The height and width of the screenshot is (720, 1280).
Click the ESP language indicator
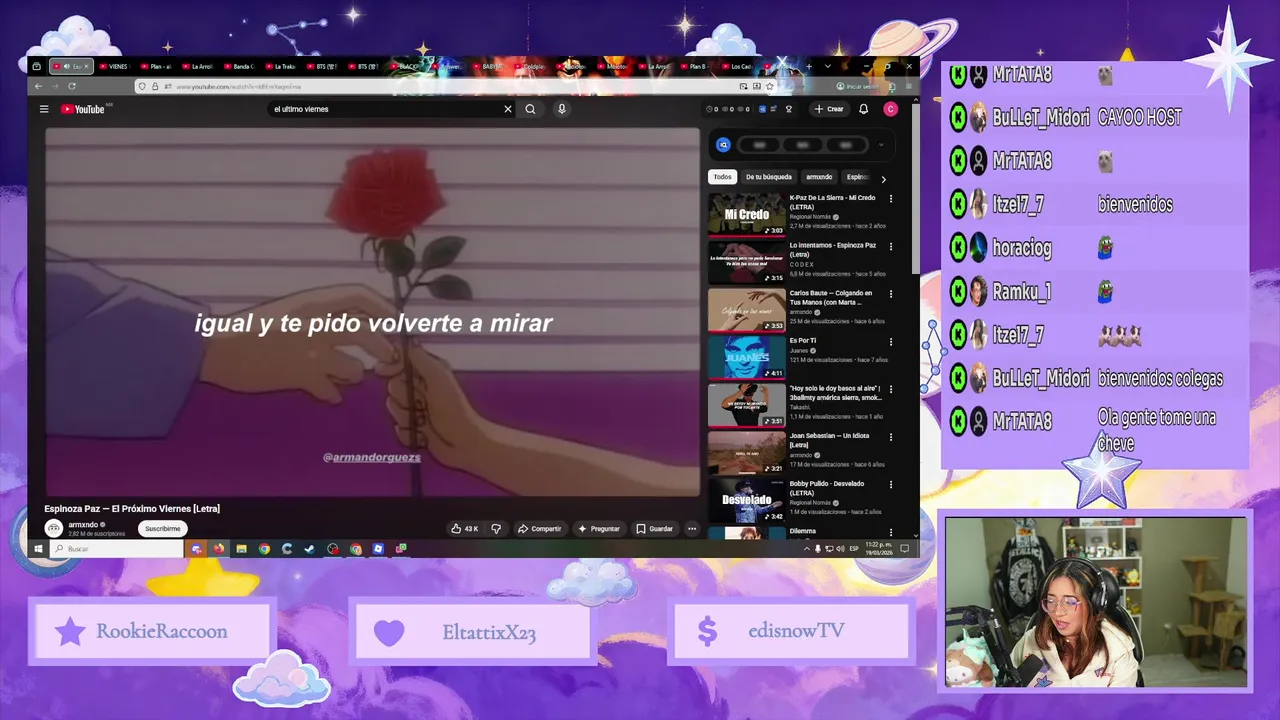(x=854, y=548)
